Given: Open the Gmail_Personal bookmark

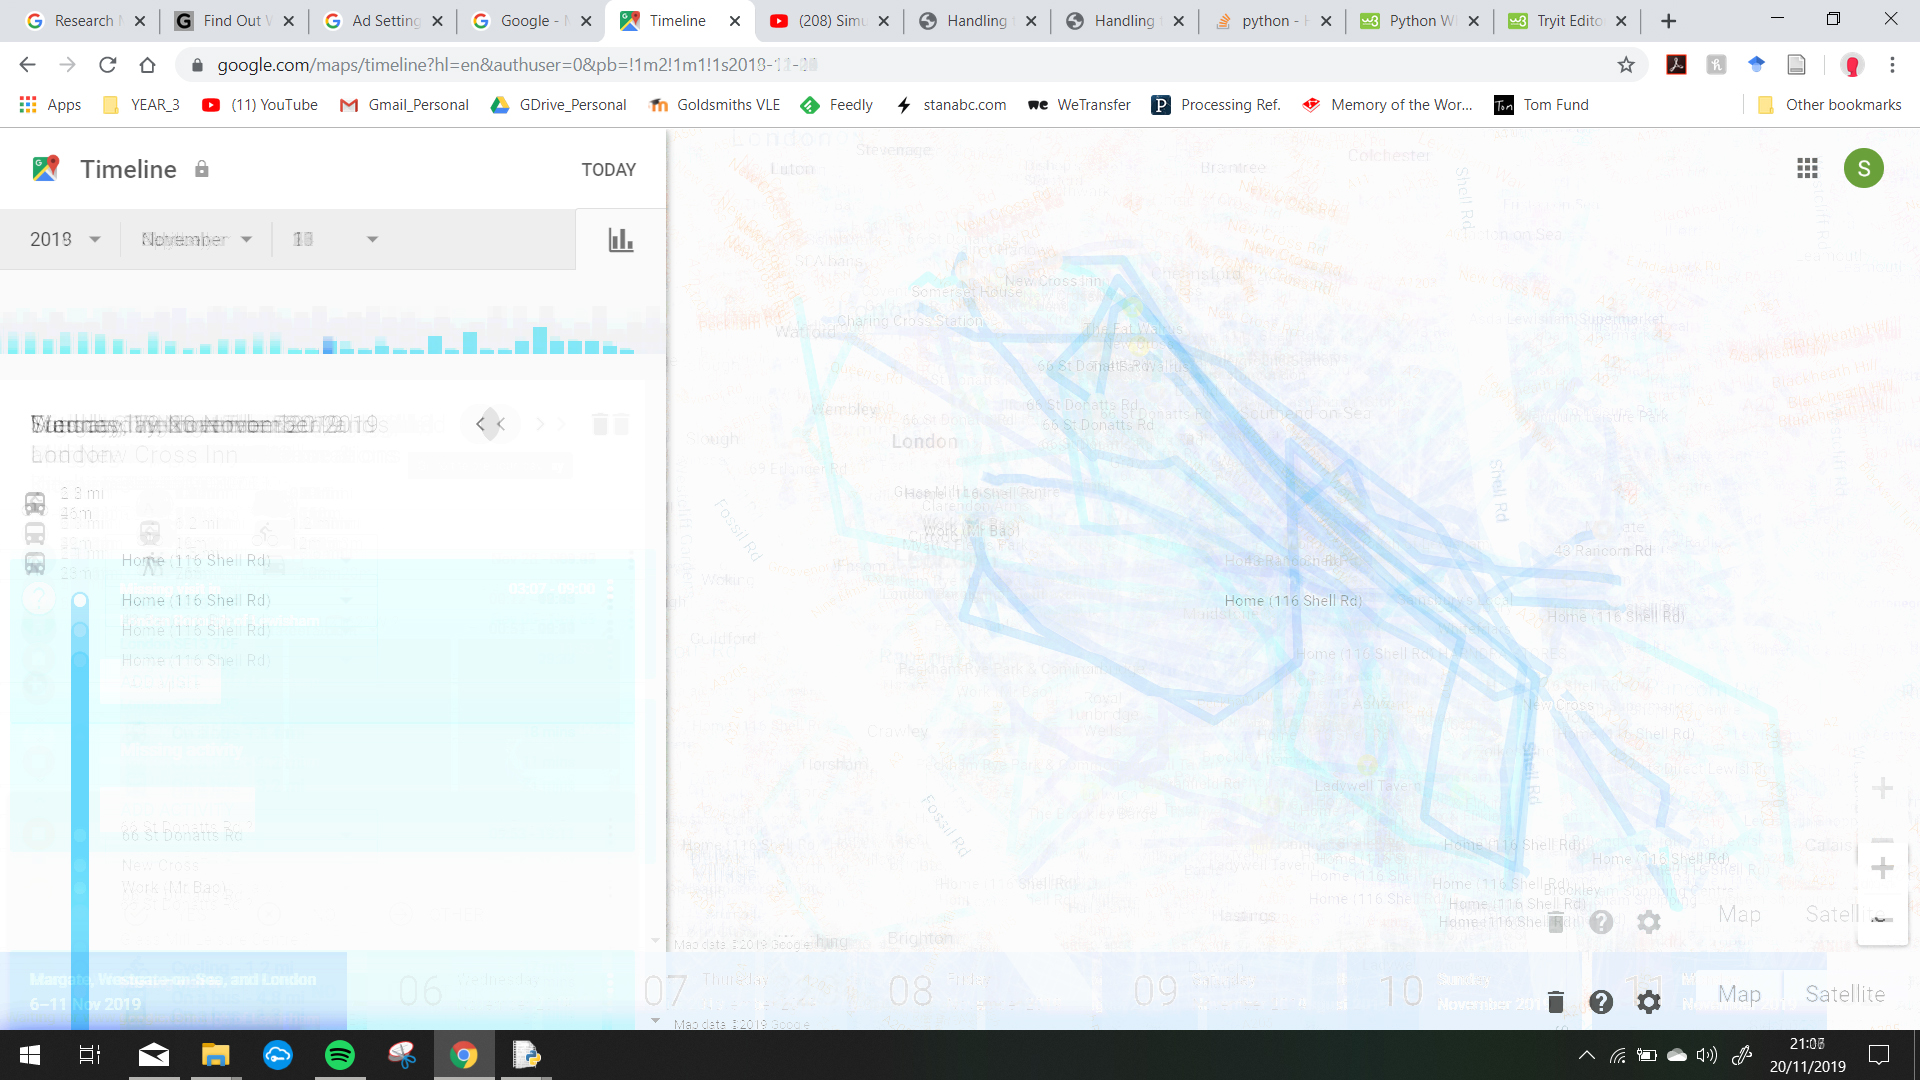Looking at the screenshot, I should (x=404, y=105).
